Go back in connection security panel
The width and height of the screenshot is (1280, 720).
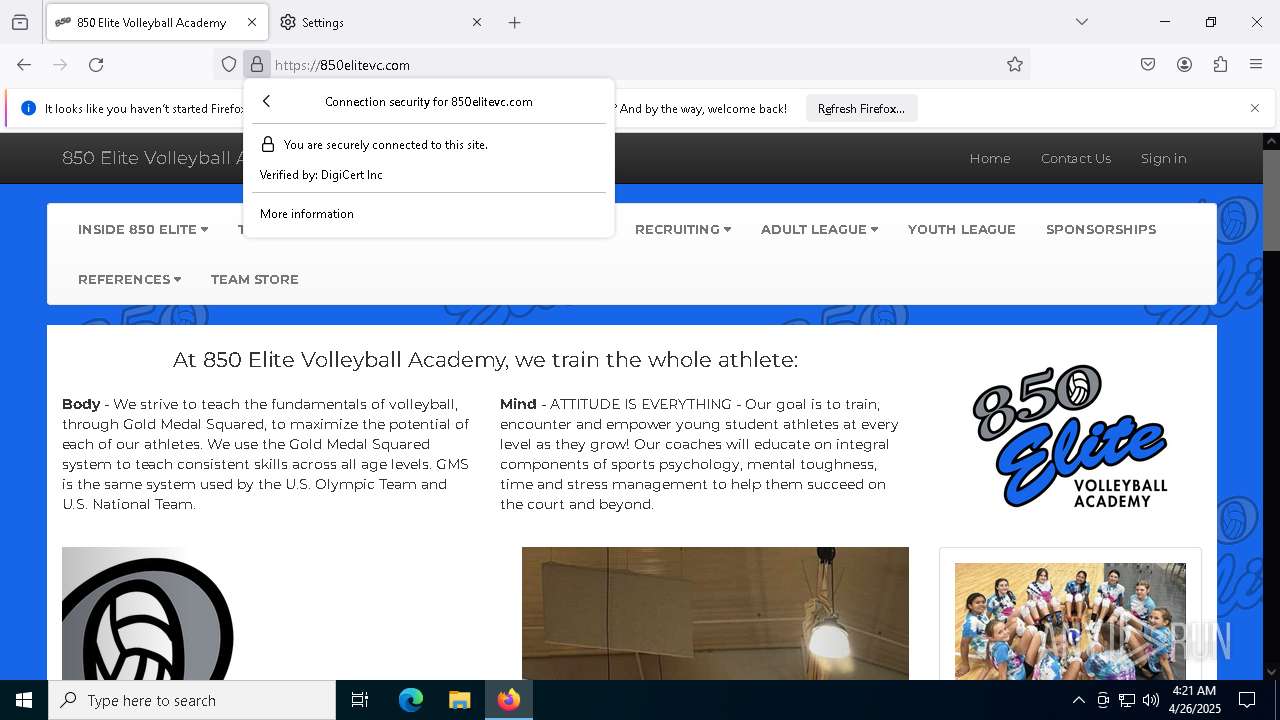(x=267, y=101)
